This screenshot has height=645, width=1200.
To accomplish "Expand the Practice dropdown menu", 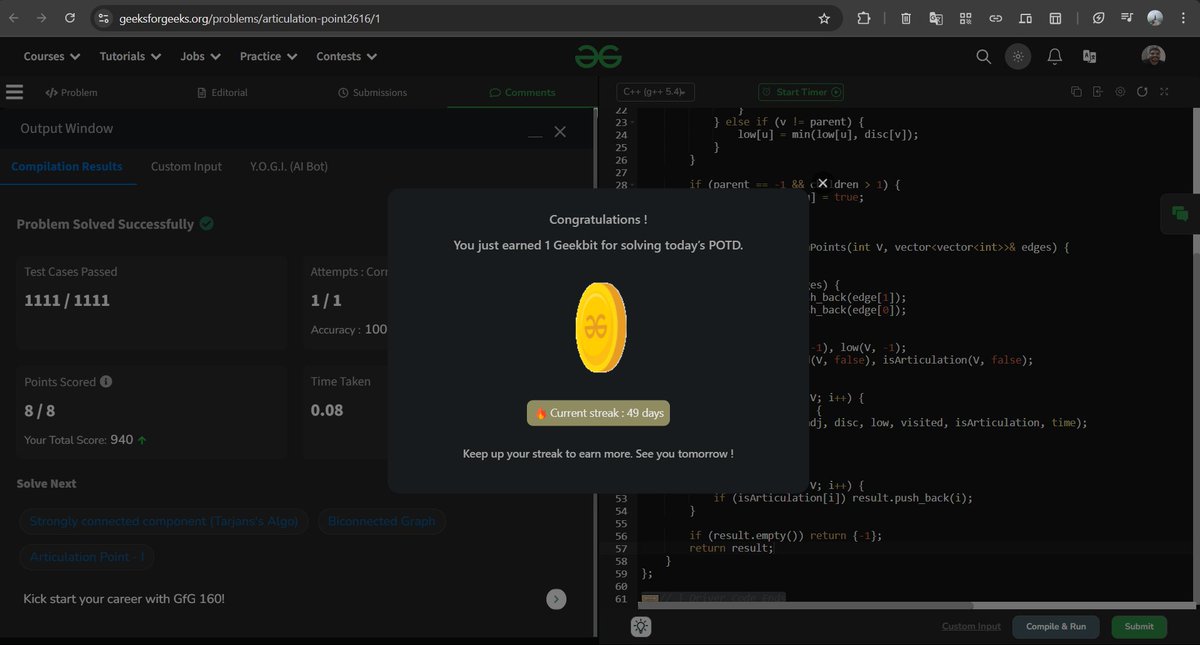I will point(268,57).
